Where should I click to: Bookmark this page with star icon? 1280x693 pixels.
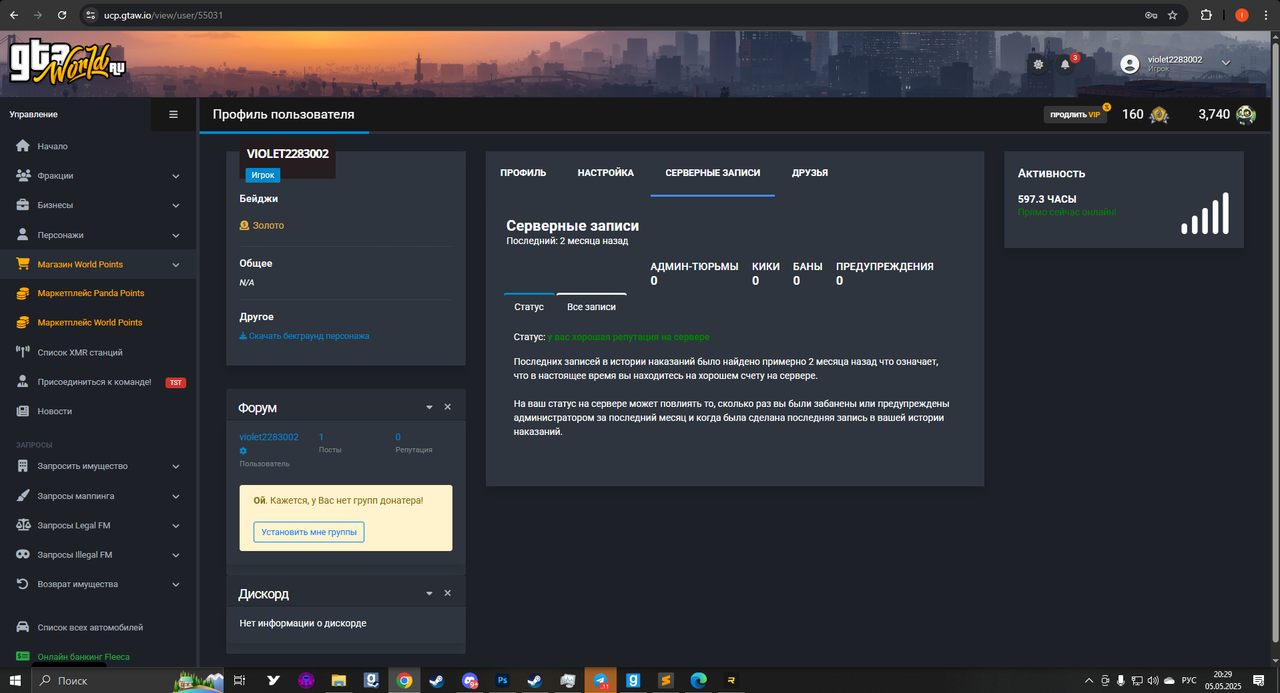(1172, 15)
